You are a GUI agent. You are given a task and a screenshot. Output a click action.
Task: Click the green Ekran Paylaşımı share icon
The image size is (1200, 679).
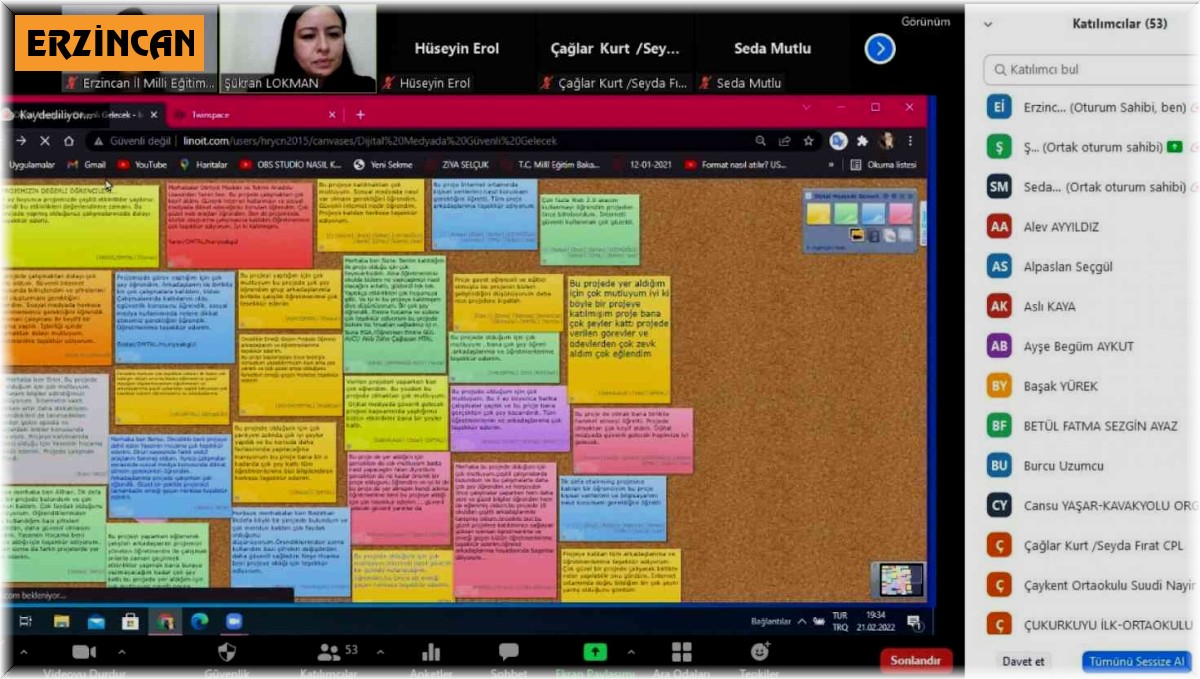click(595, 652)
